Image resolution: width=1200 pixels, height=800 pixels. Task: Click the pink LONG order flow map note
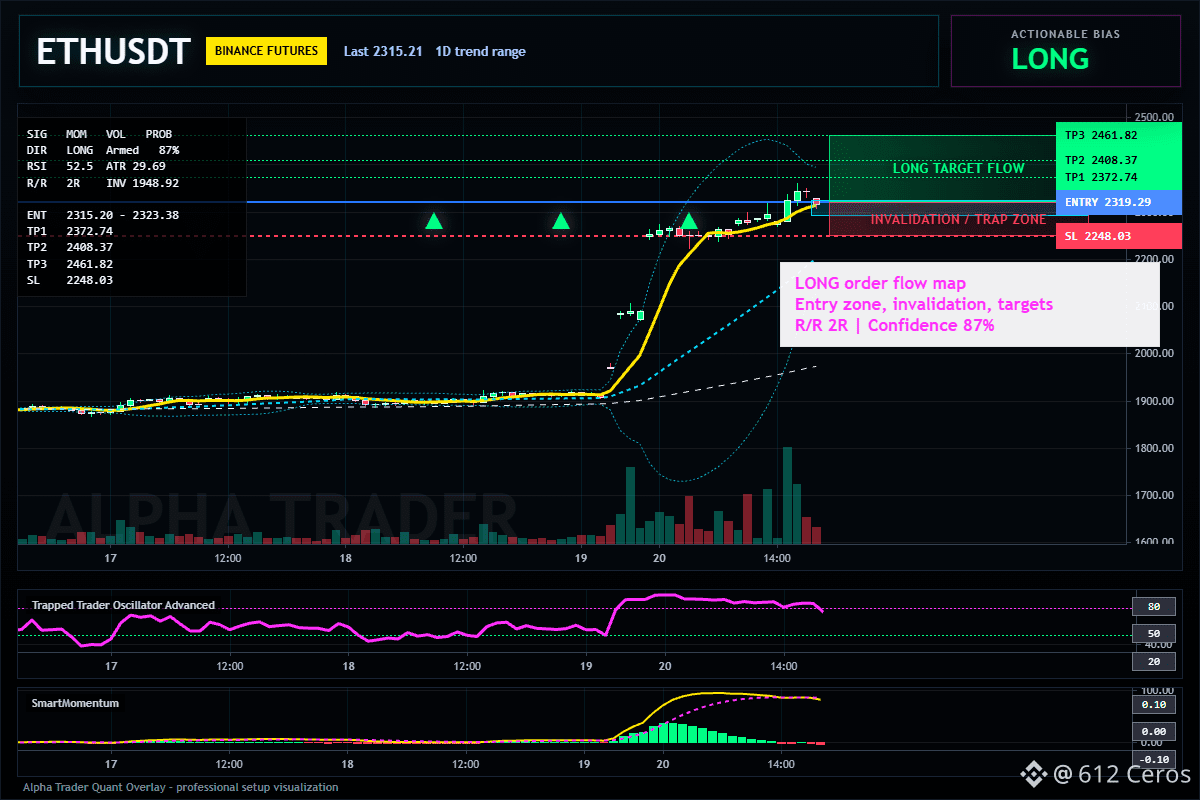pyautogui.click(x=969, y=304)
